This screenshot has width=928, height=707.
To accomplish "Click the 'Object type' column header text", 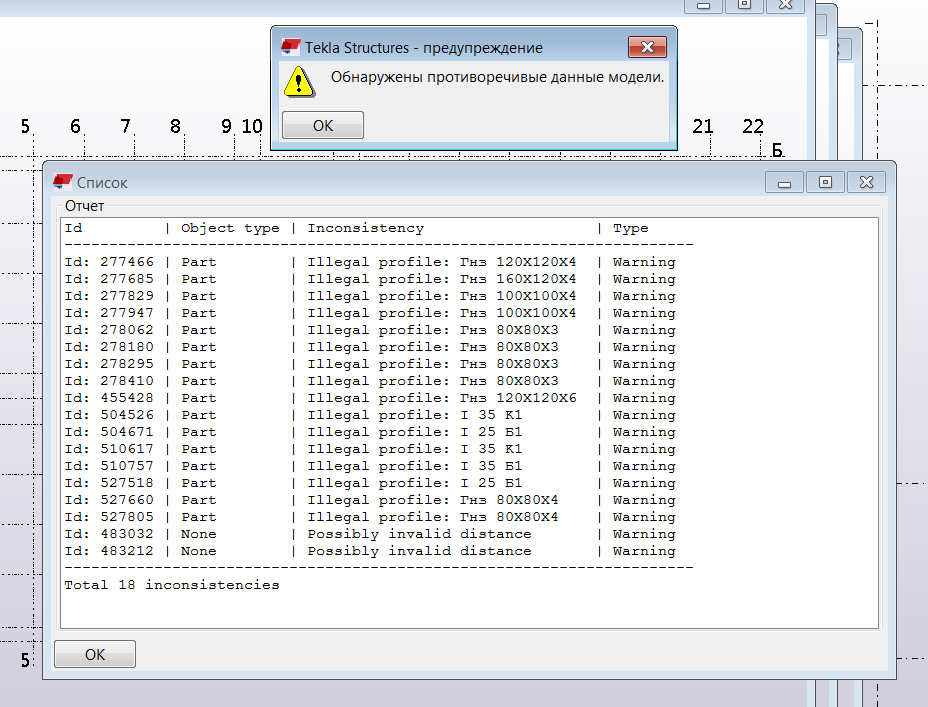I will coord(230,228).
